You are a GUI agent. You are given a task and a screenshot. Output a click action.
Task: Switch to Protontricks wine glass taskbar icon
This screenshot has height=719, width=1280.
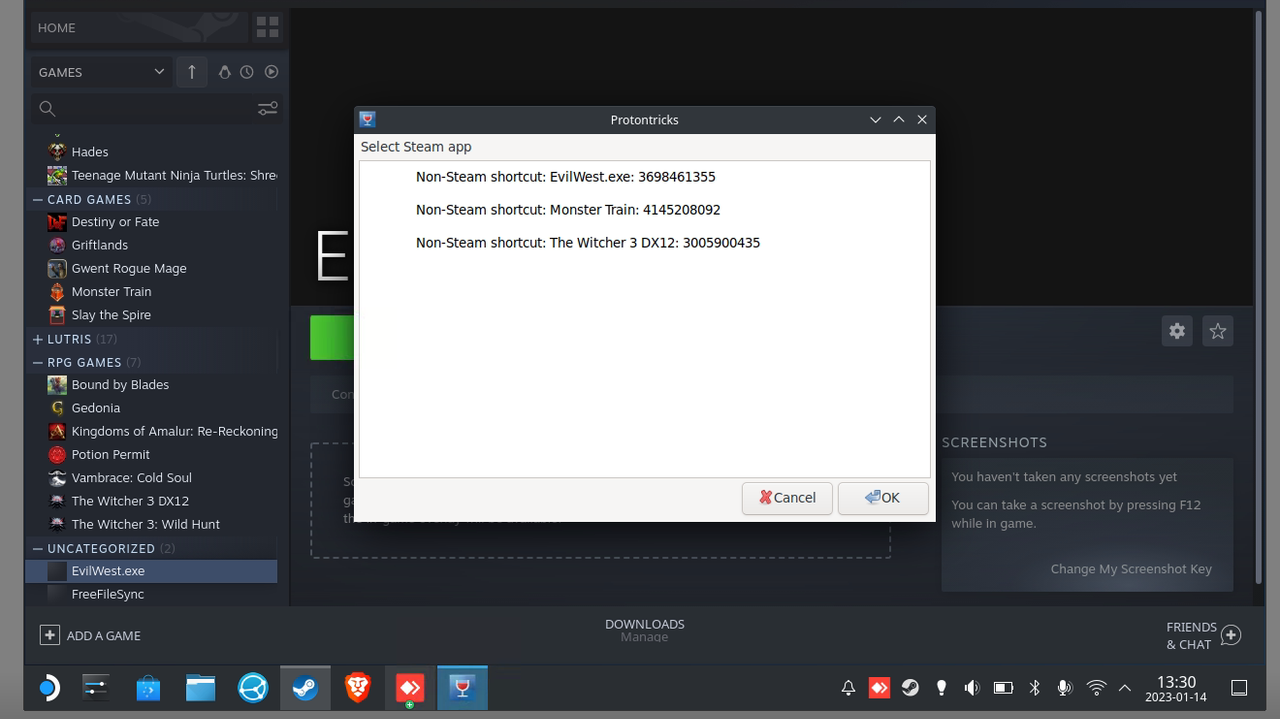click(462, 688)
